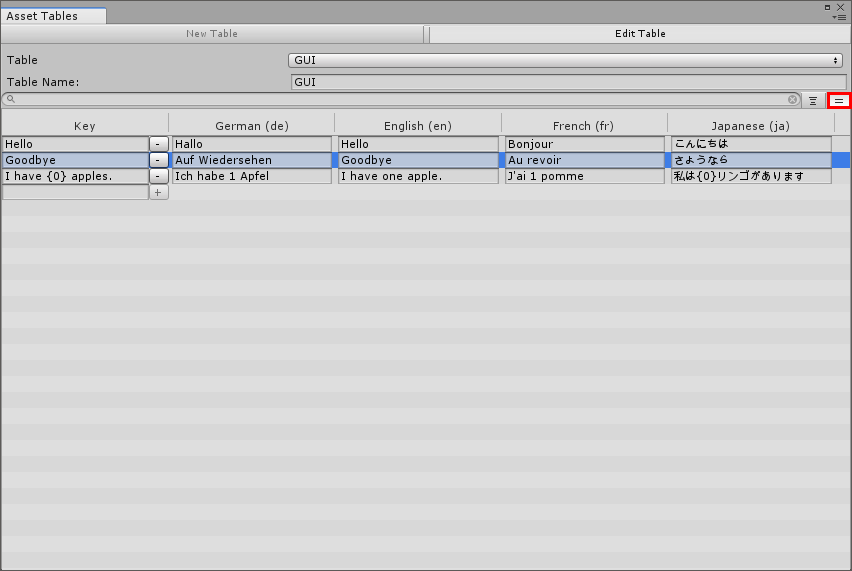Edit the Goodbye key field

click(76, 160)
